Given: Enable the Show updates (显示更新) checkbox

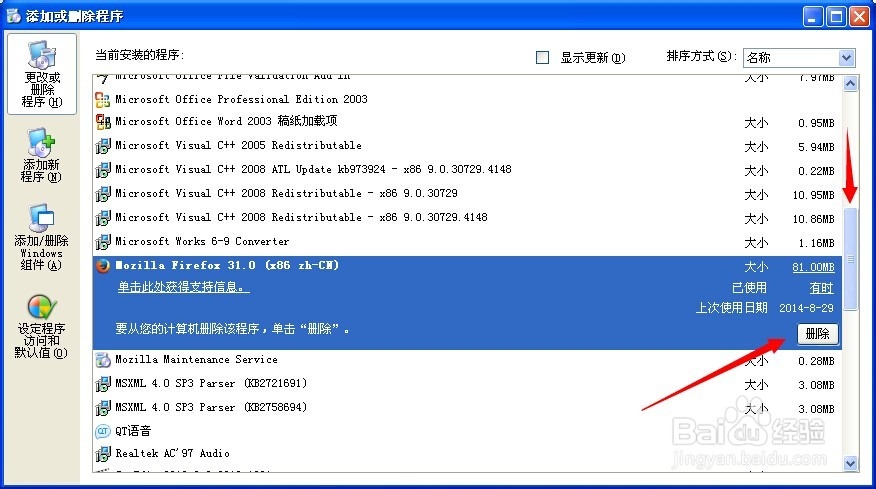Looking at the screenshot, I should click(542, 57).
